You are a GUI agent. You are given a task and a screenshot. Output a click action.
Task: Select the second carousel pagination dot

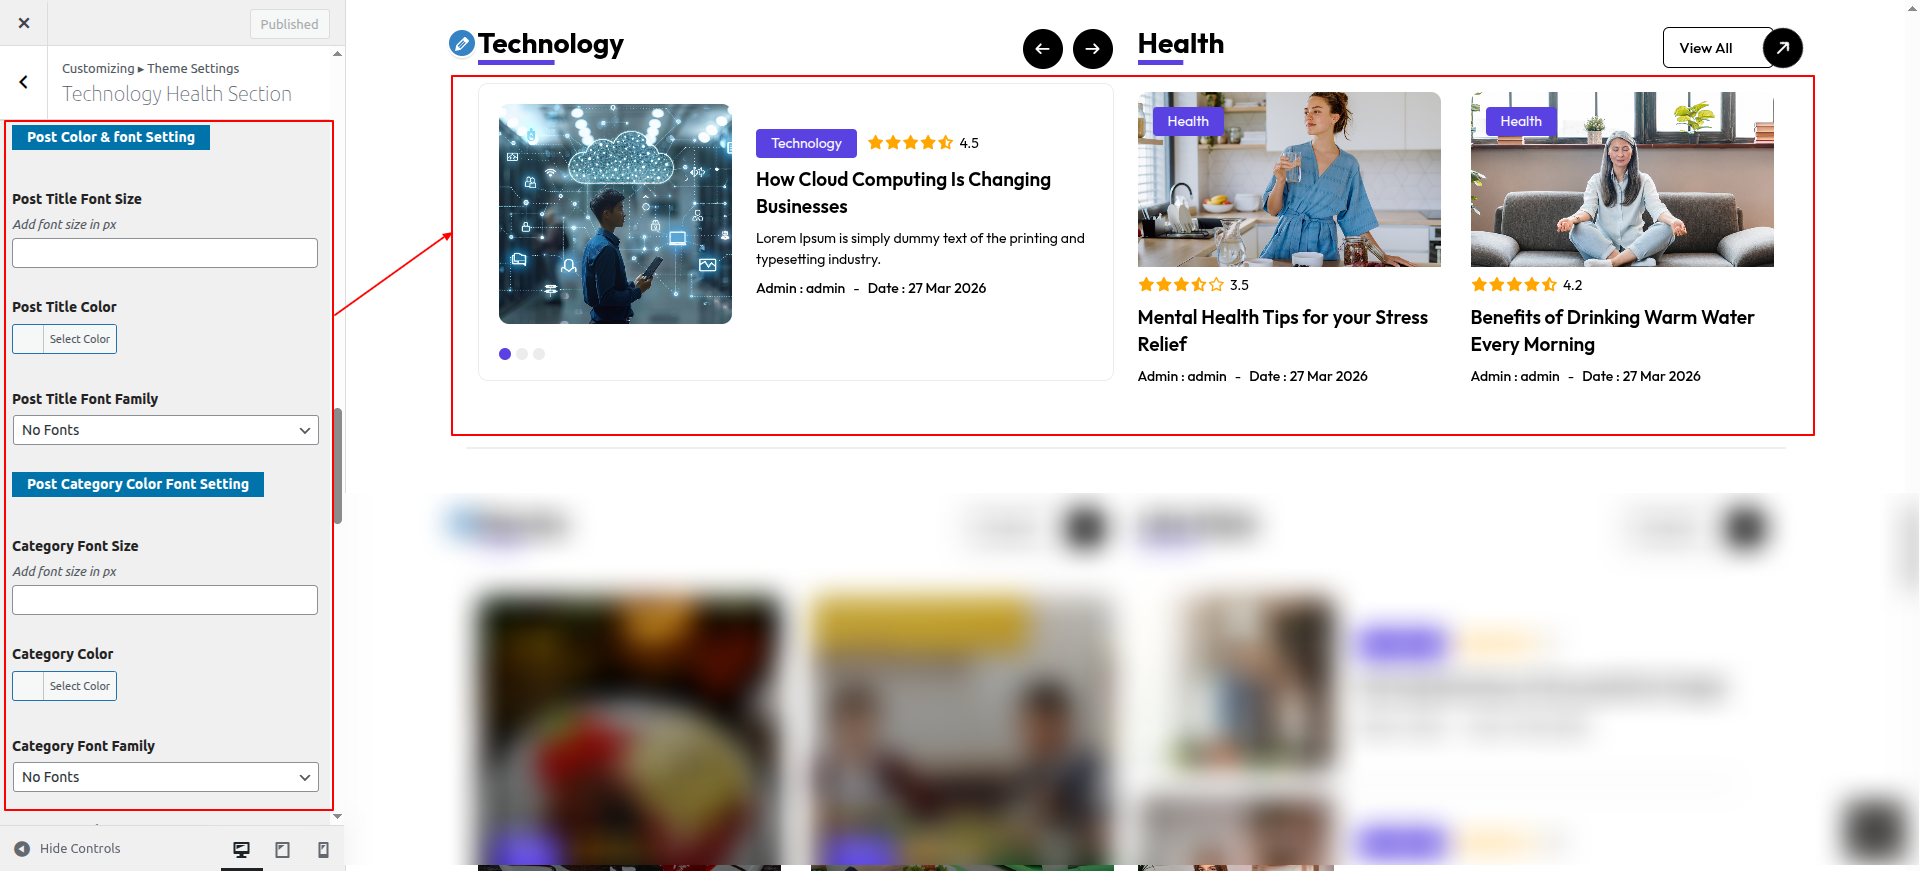522,354
